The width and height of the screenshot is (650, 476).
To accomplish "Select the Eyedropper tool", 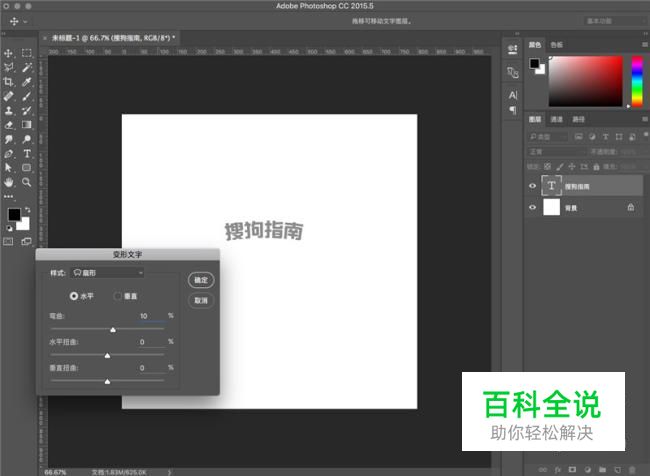I will 27,82.
